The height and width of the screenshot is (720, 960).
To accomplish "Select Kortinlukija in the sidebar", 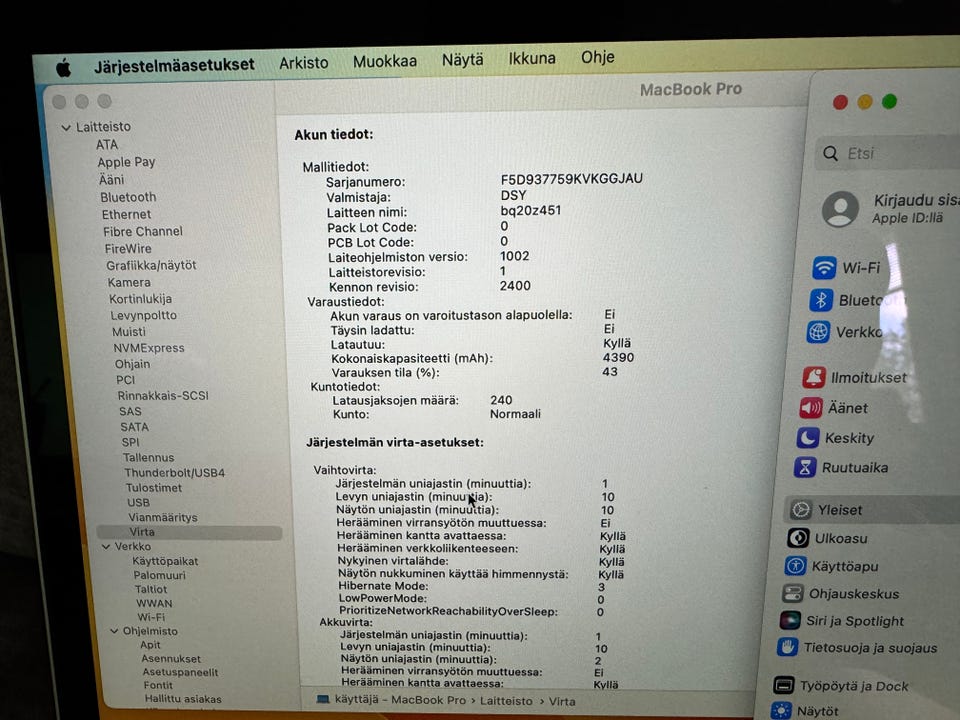I will [140, 299].
